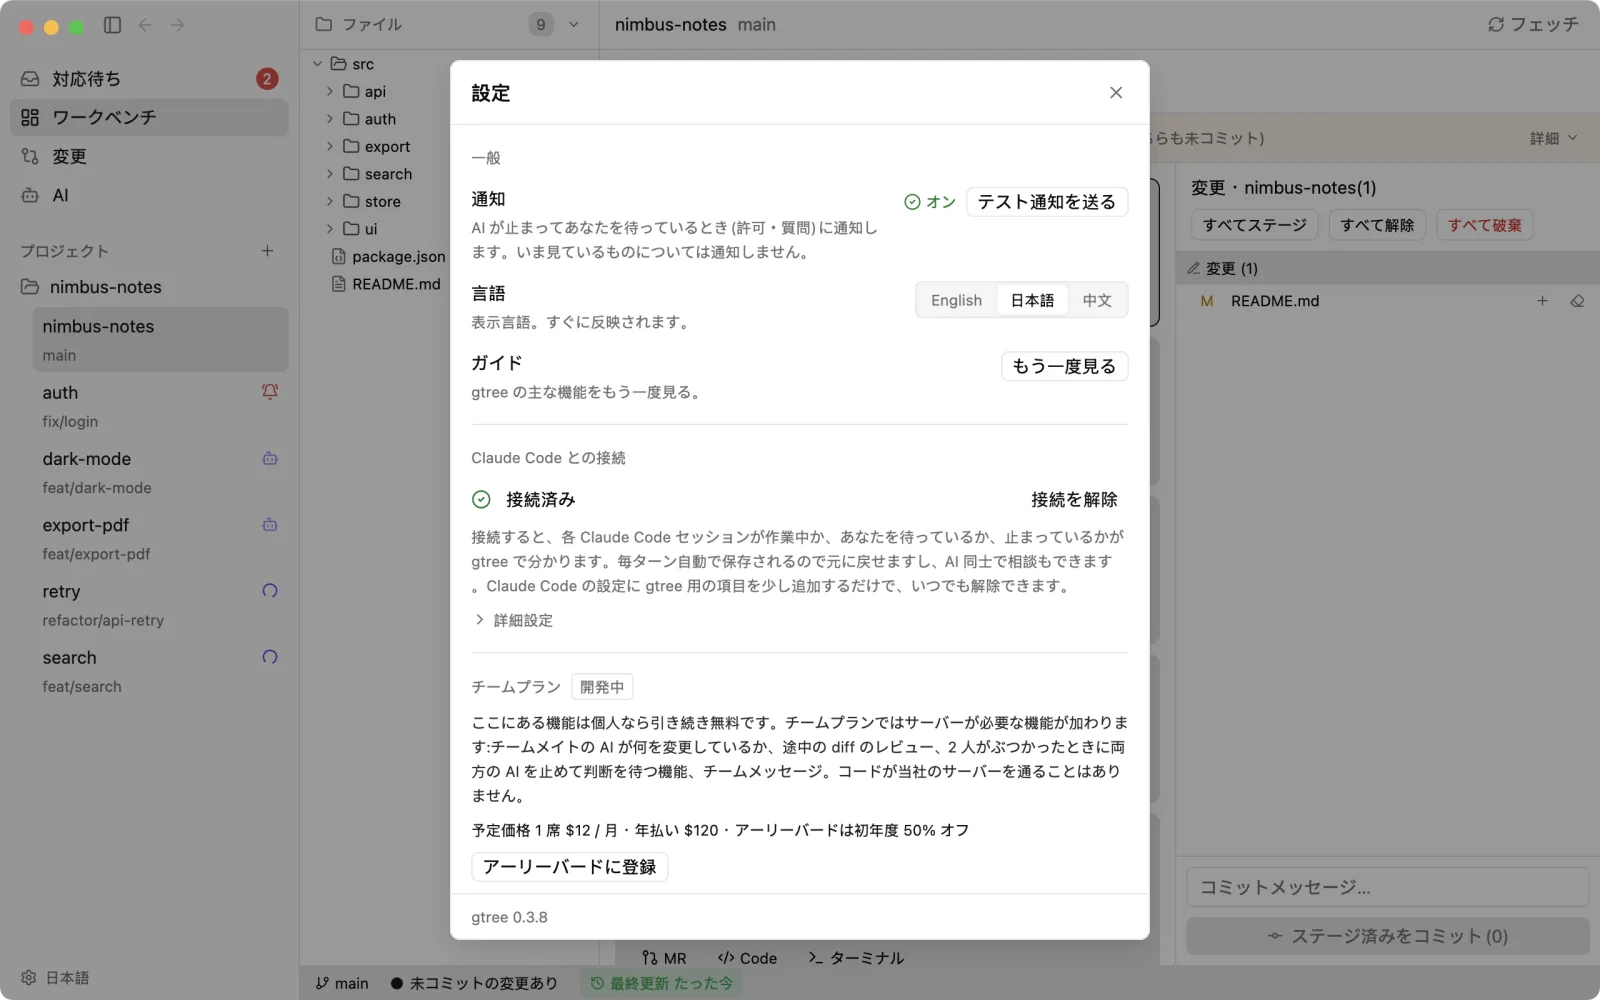Stage README.md with the plus icon
Screen dimensions: 1600x1000
pos(1542,301)
